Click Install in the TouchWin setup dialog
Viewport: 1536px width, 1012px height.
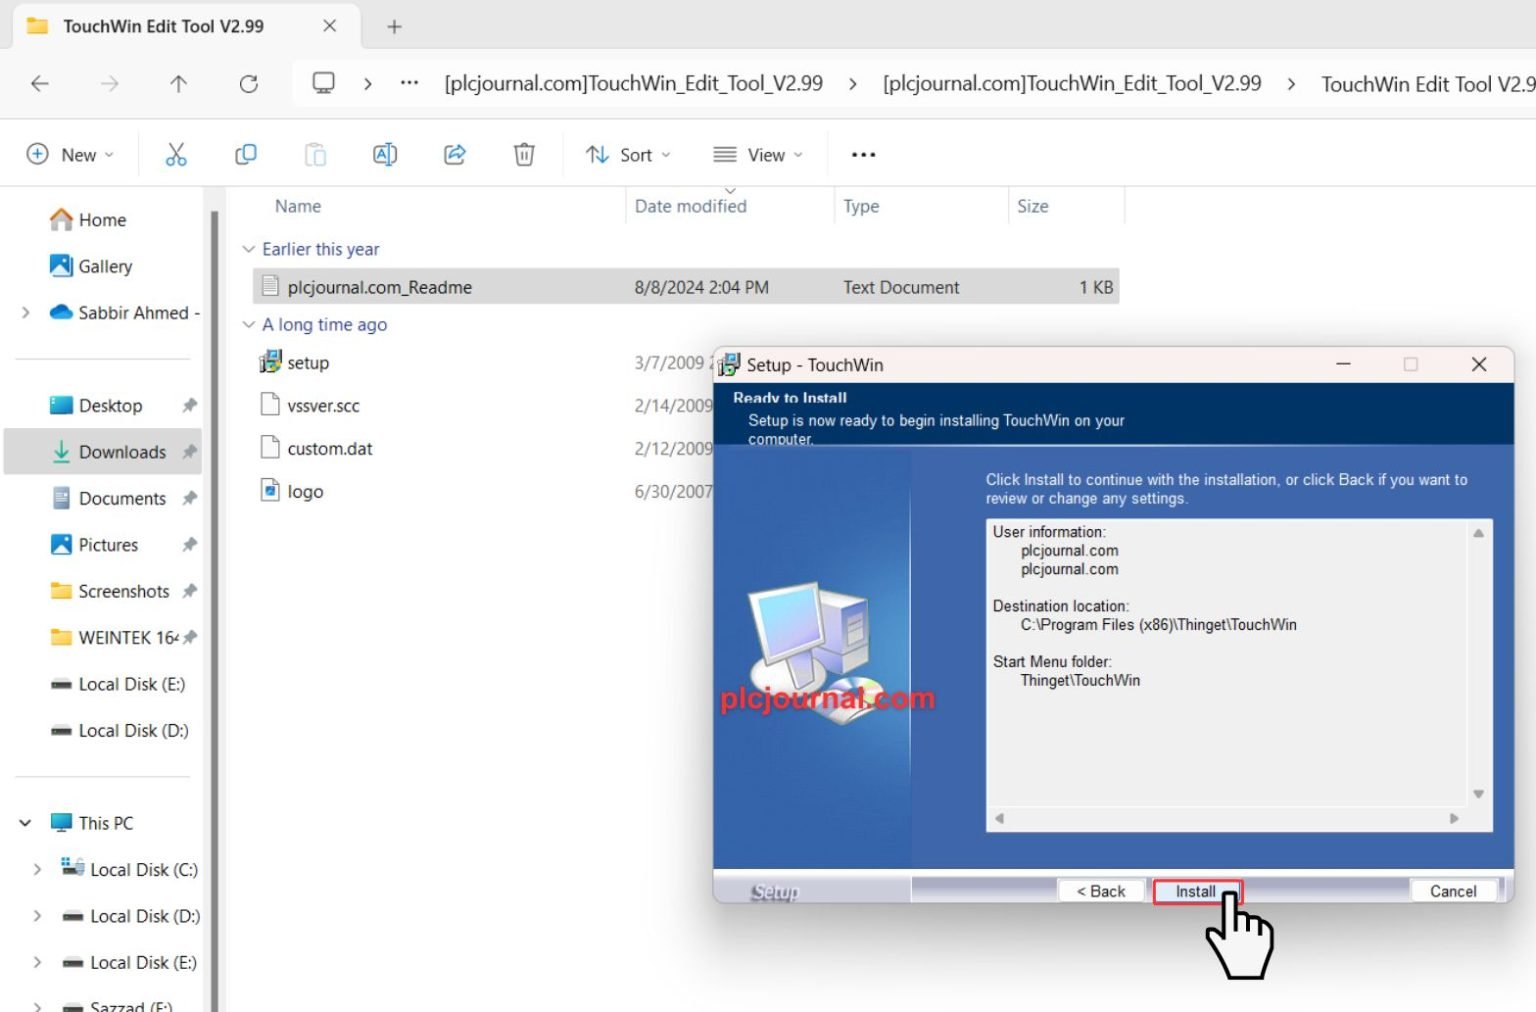(1196, 890)
